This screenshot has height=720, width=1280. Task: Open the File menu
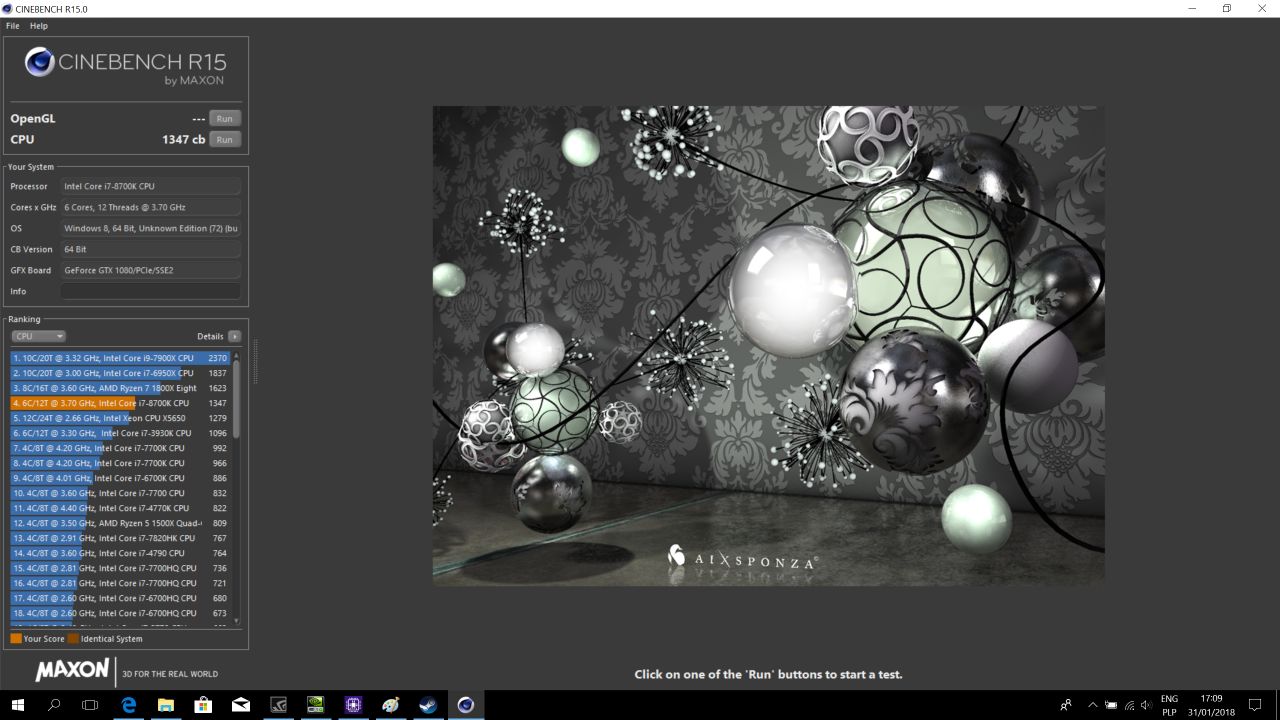(x=13, y=26)
